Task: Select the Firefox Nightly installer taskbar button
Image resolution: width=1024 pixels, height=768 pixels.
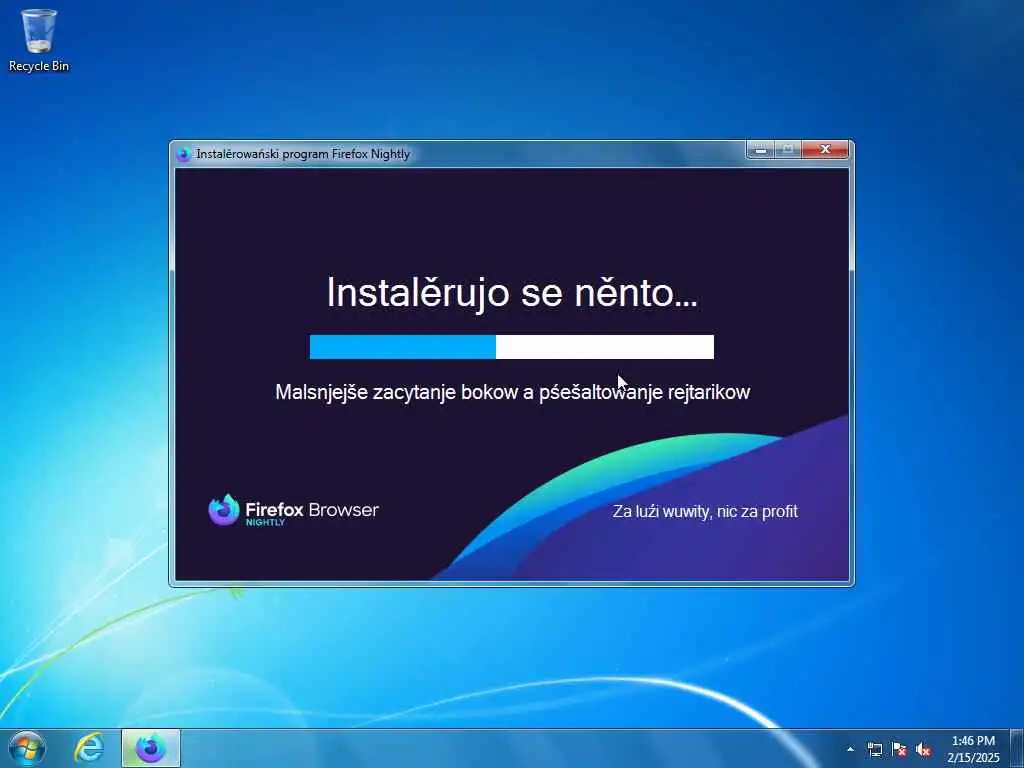Action: point(151,748)
